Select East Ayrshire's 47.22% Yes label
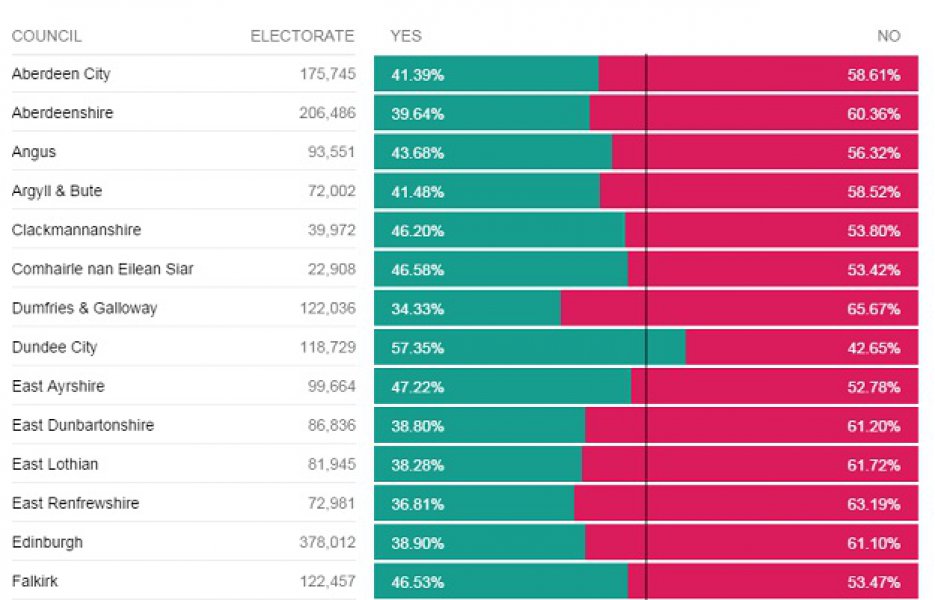The height and width of the screenshot is (600, 935). [417, 387]
